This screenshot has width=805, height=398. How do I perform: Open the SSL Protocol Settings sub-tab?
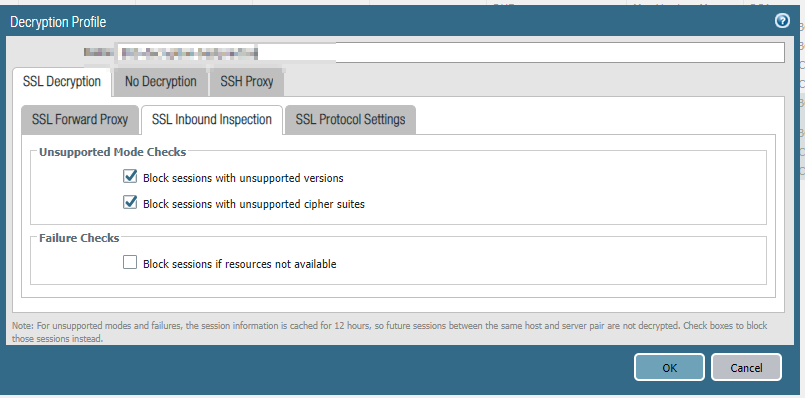pos(350,120)
